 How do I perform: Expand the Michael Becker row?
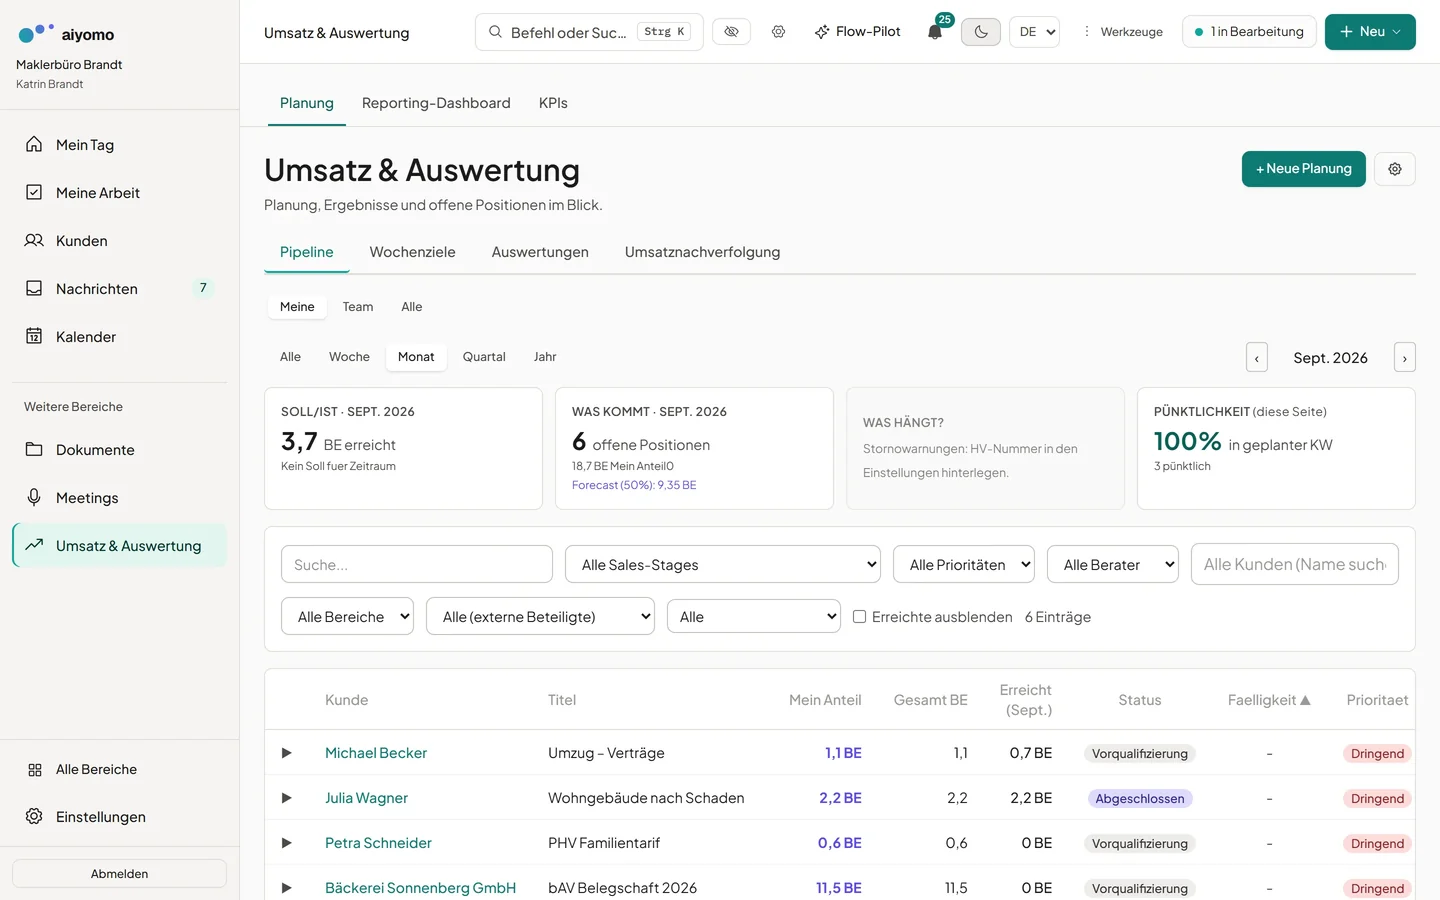point(286,753)
